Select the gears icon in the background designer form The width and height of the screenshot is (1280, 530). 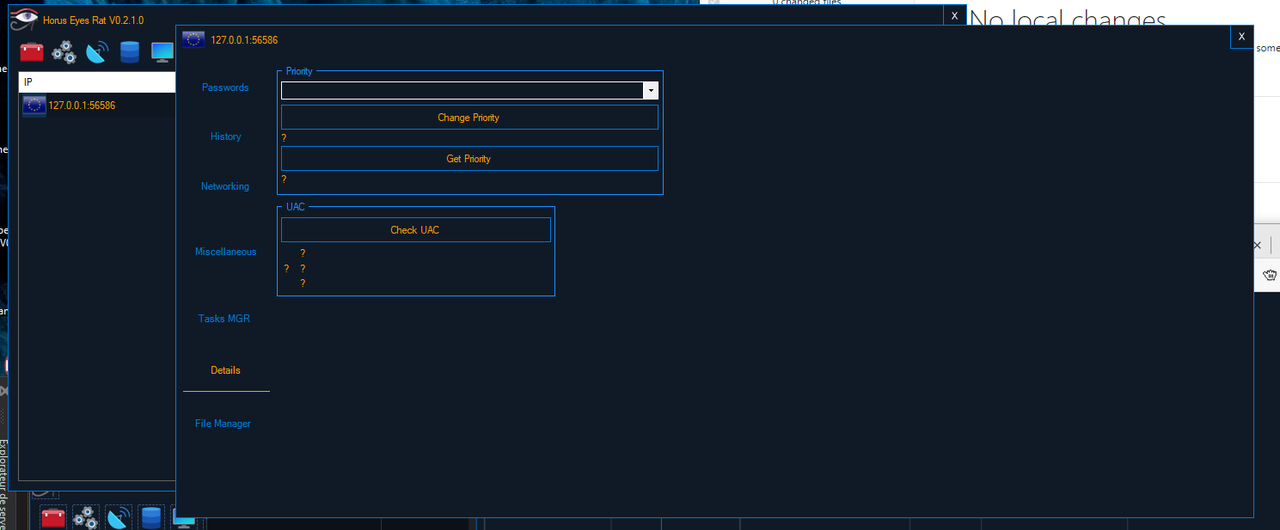click(85, 518)
